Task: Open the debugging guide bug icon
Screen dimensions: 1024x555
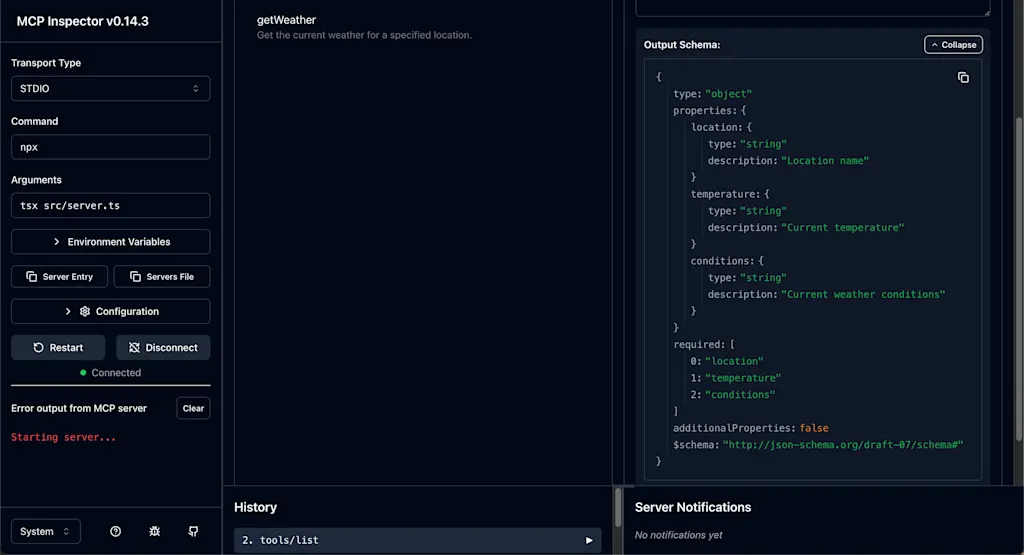Action: (155, 531)
